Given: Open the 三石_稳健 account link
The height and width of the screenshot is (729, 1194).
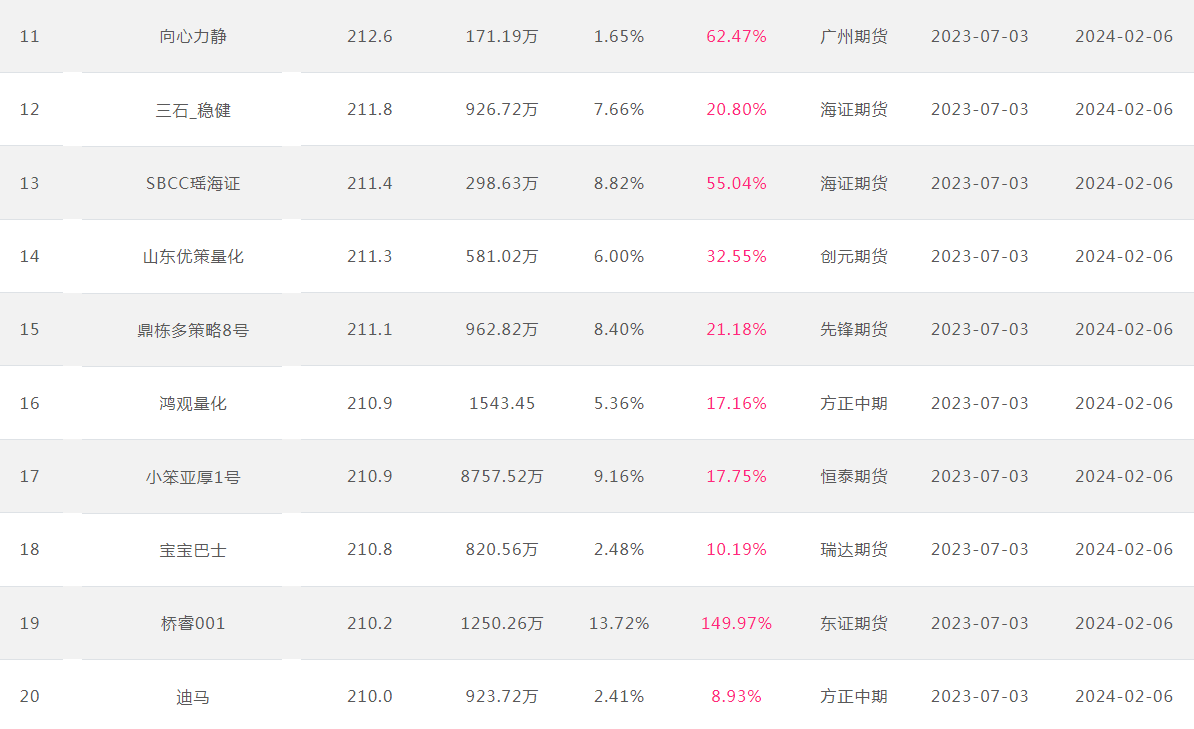Looking at the screenshot, I should click(193, 110).
